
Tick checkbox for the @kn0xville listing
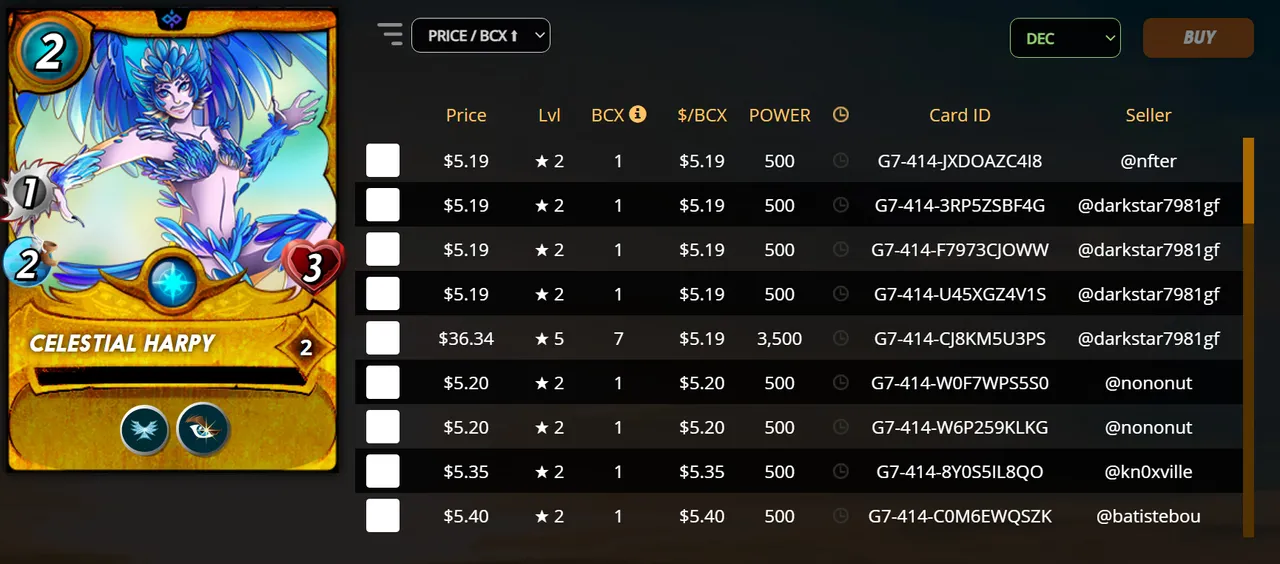[x=383, y=471]
